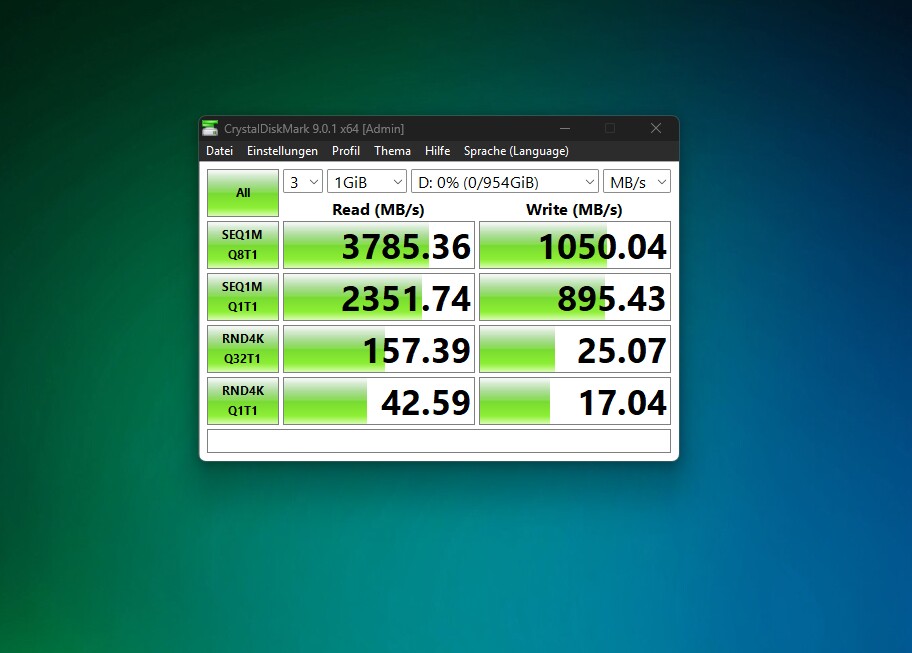Open the drive selector showing D: 0/954GiB
The width and height of the screenshot is (912, 653).
pyautogui.click(x=504, y=181)
